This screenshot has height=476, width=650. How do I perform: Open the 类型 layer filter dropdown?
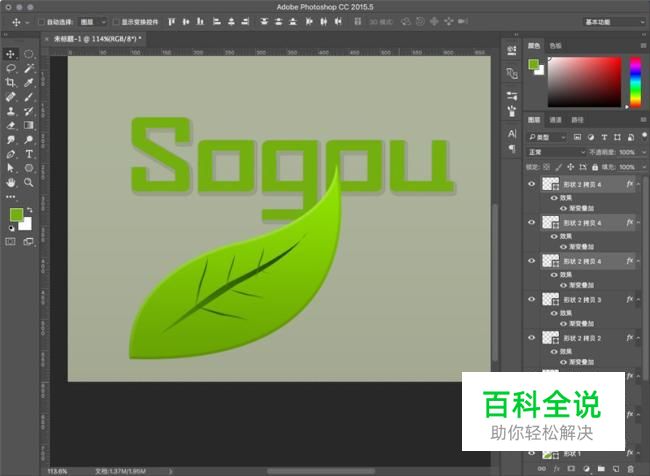[x=547, y=137]
